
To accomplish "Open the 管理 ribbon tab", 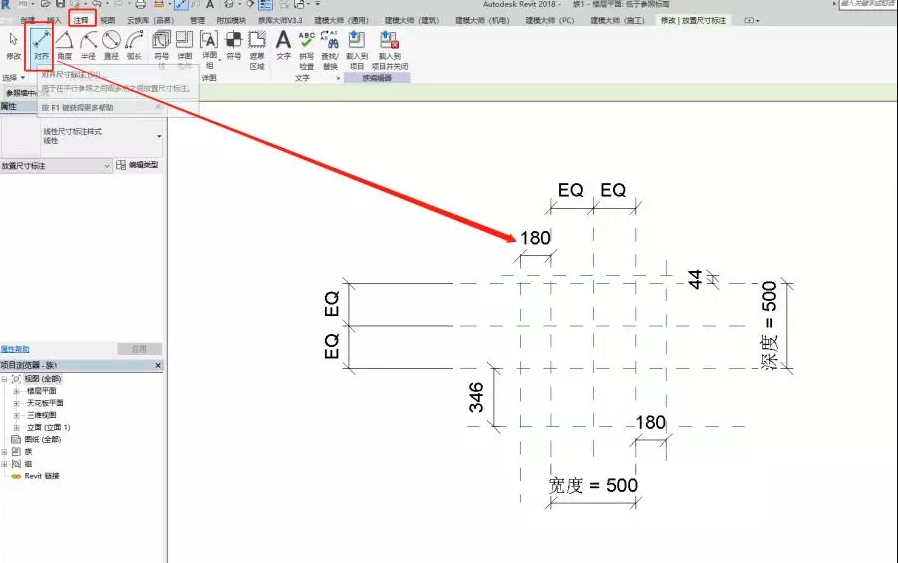I will point(197,20).
